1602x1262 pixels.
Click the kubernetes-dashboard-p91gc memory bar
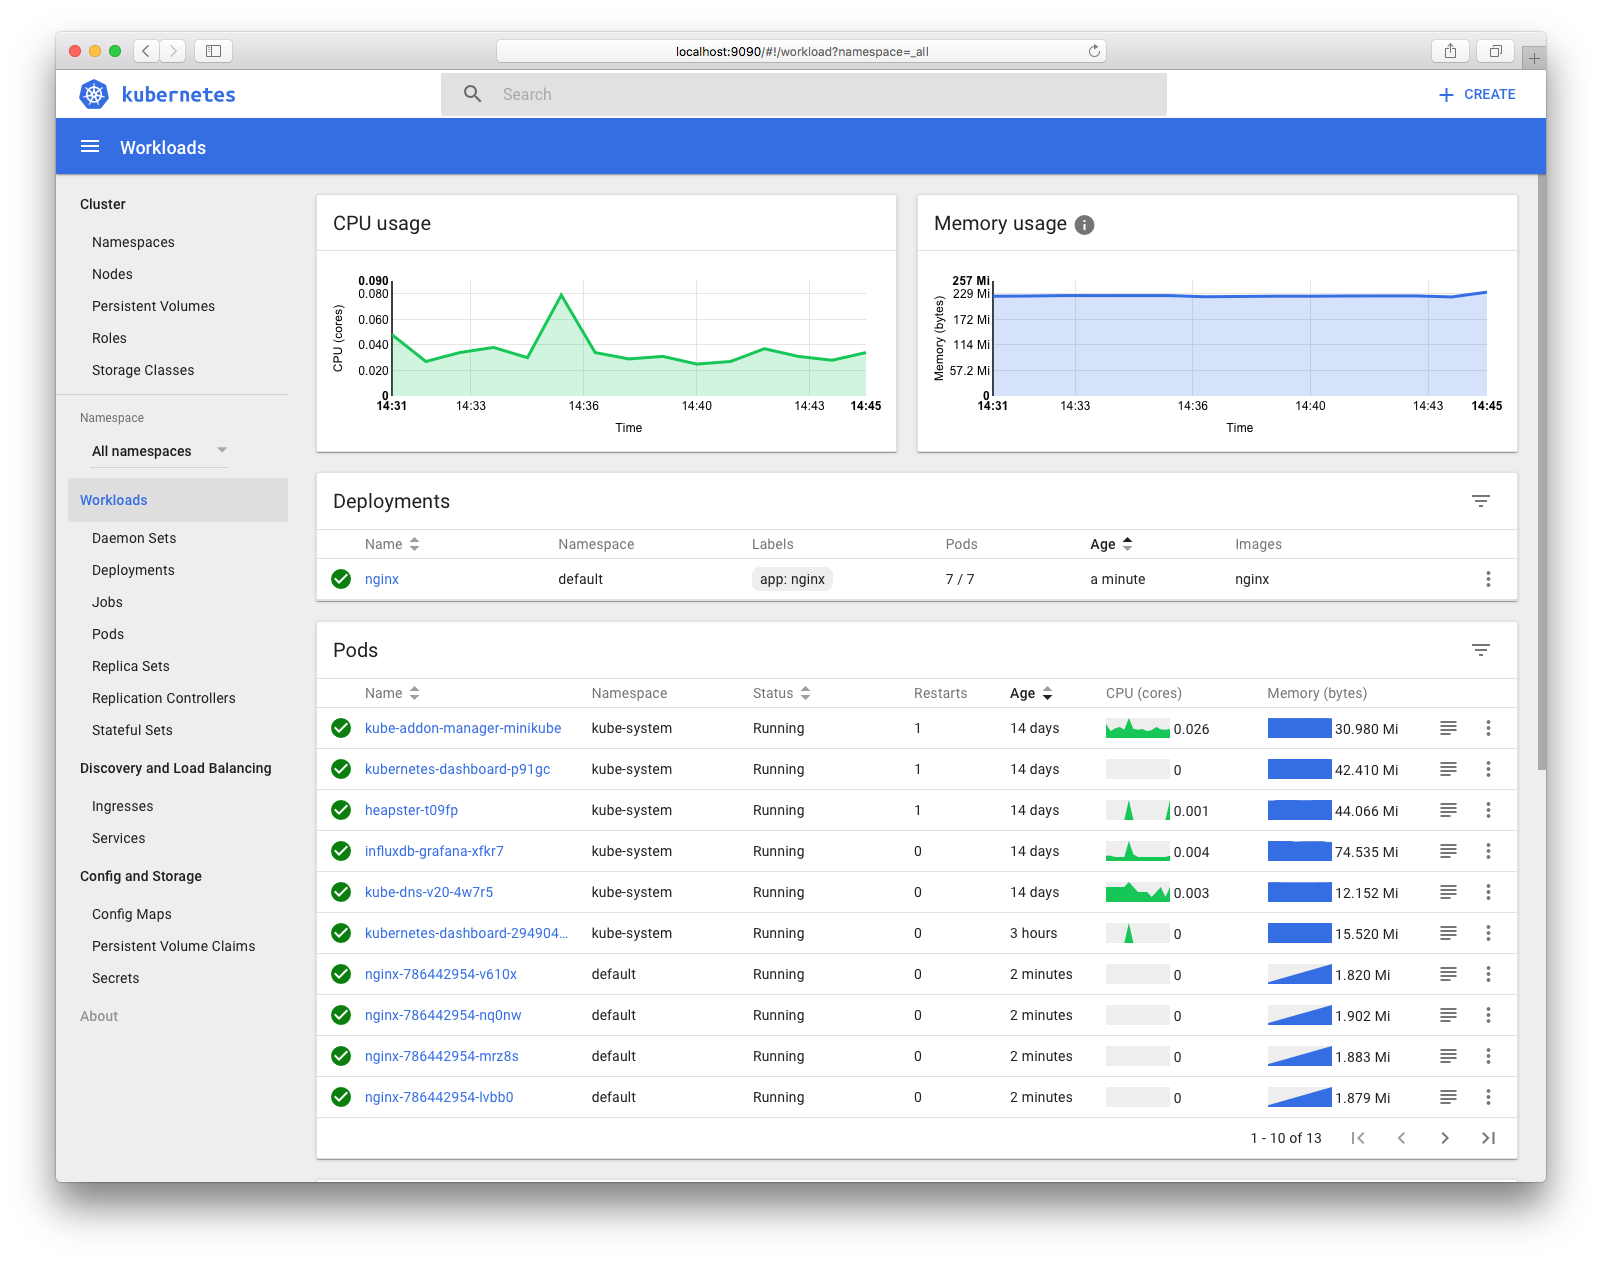point(1299,769)
